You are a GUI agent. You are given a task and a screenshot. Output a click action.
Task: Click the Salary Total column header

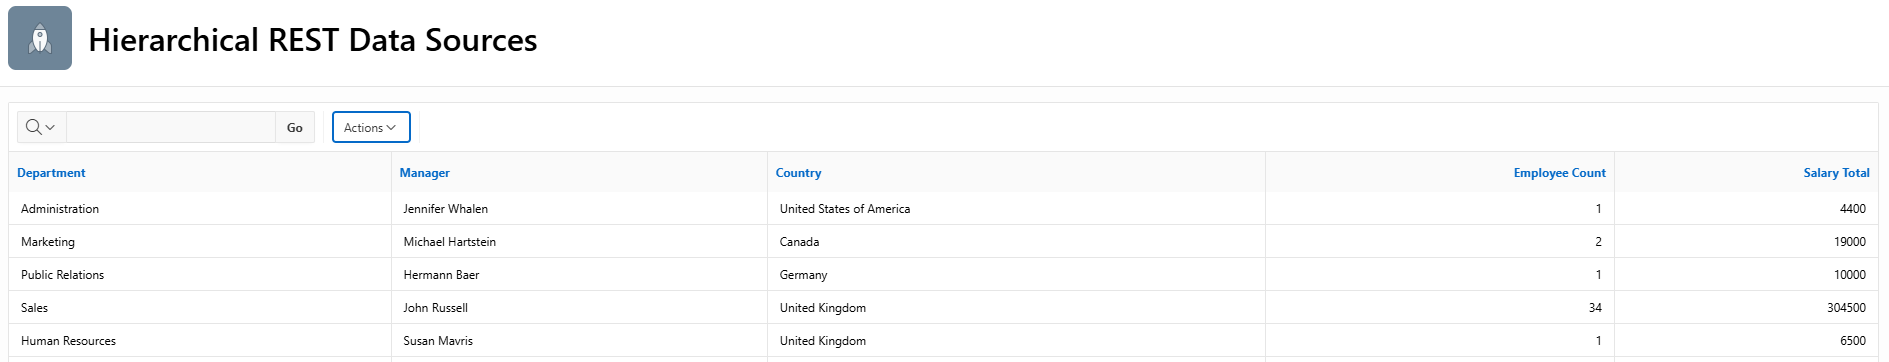(x=1836, y=173)
